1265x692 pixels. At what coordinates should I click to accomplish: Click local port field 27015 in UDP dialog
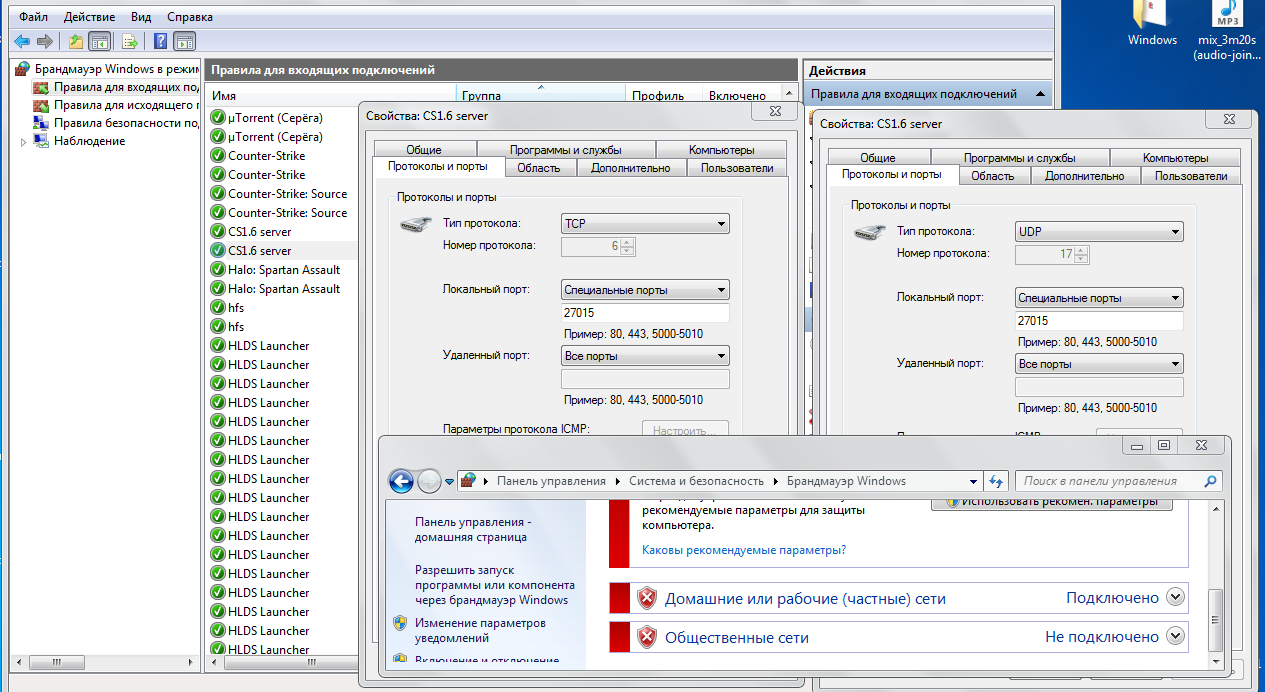pyautogui.click(x=1099, y=321)
